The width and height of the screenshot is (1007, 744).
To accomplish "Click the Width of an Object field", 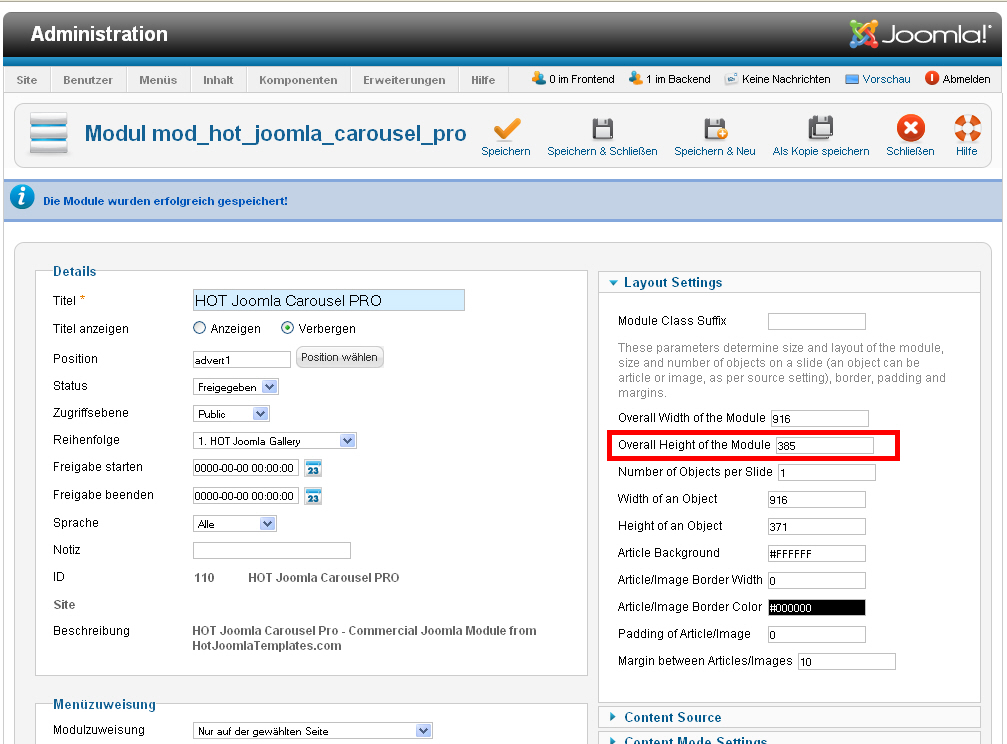I will (817, 499).
